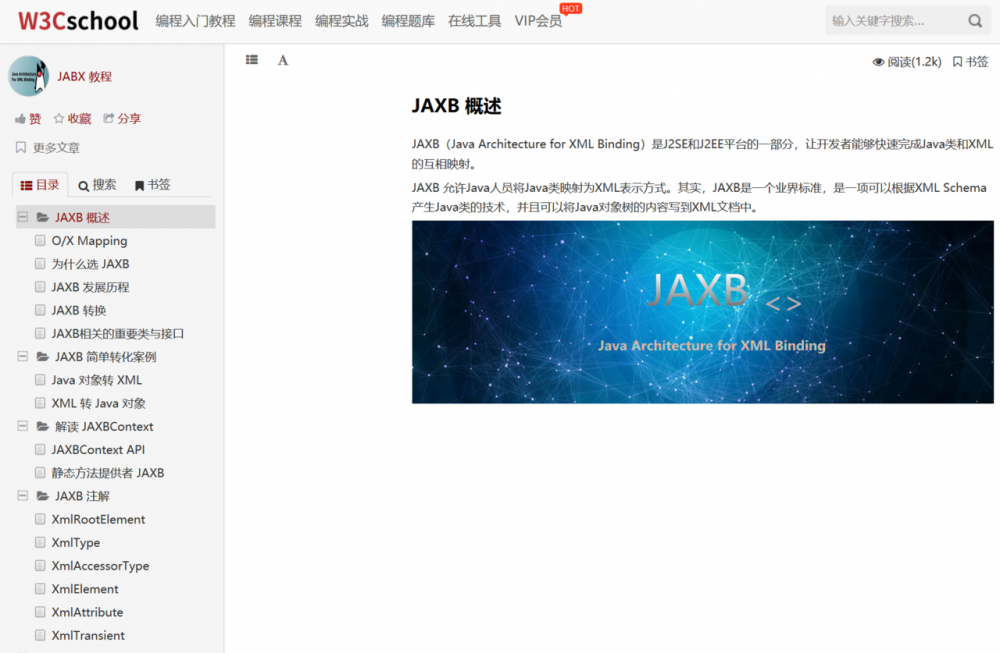Viewport: 1000px width, 653px height.
Task: Switch to the 搜索 tab in the sidebar
Action: 95,183
